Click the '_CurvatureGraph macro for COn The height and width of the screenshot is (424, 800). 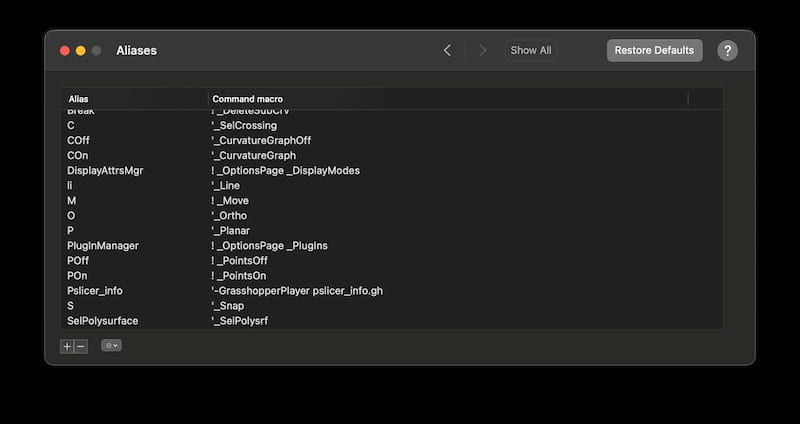253,155
